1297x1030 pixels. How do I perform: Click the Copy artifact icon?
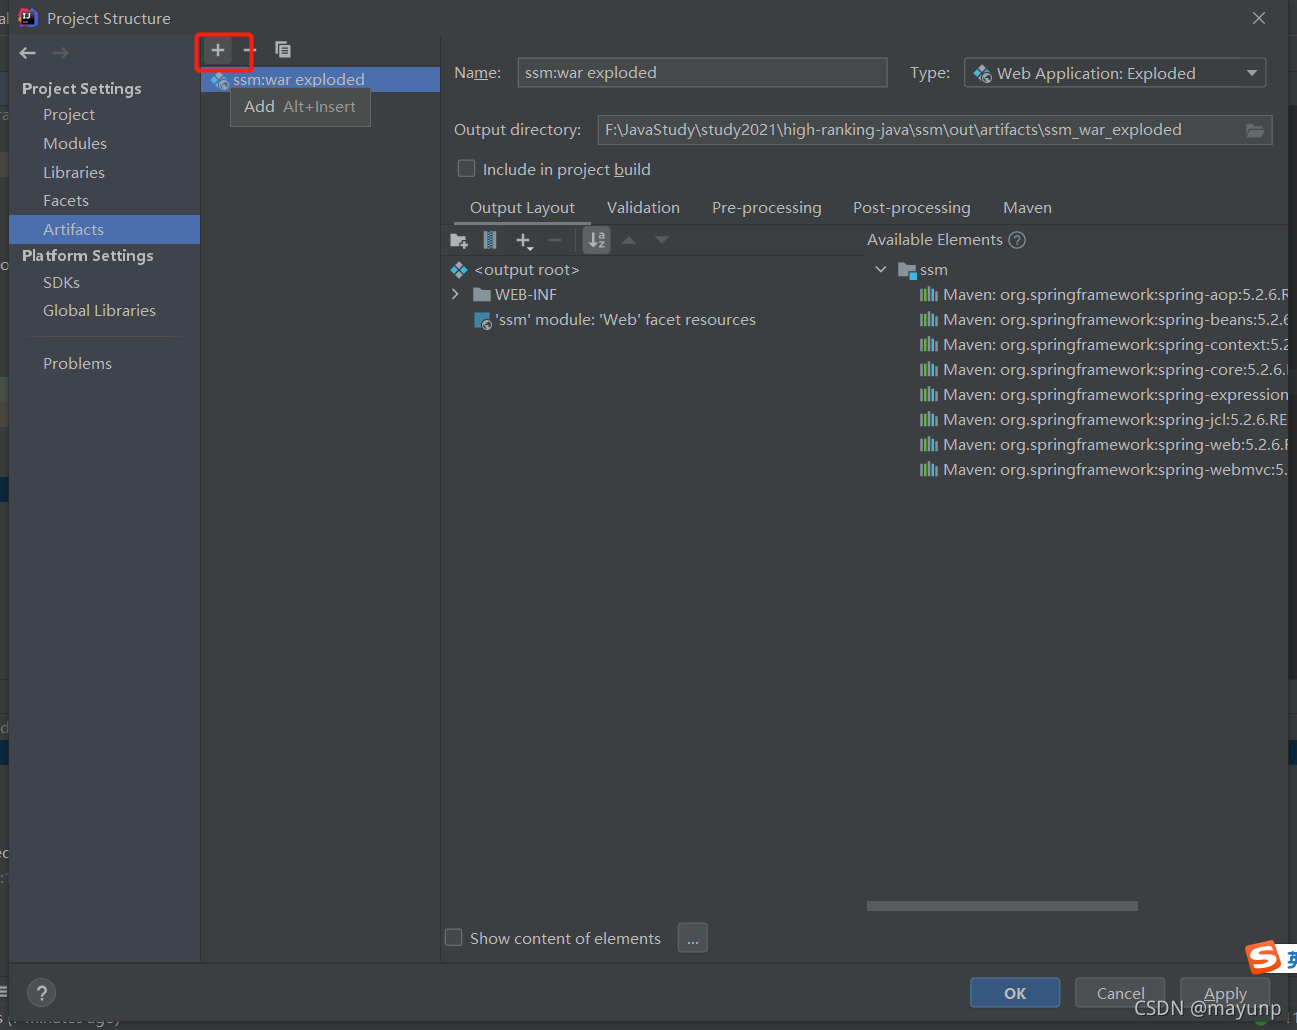[x=283, y=49]
